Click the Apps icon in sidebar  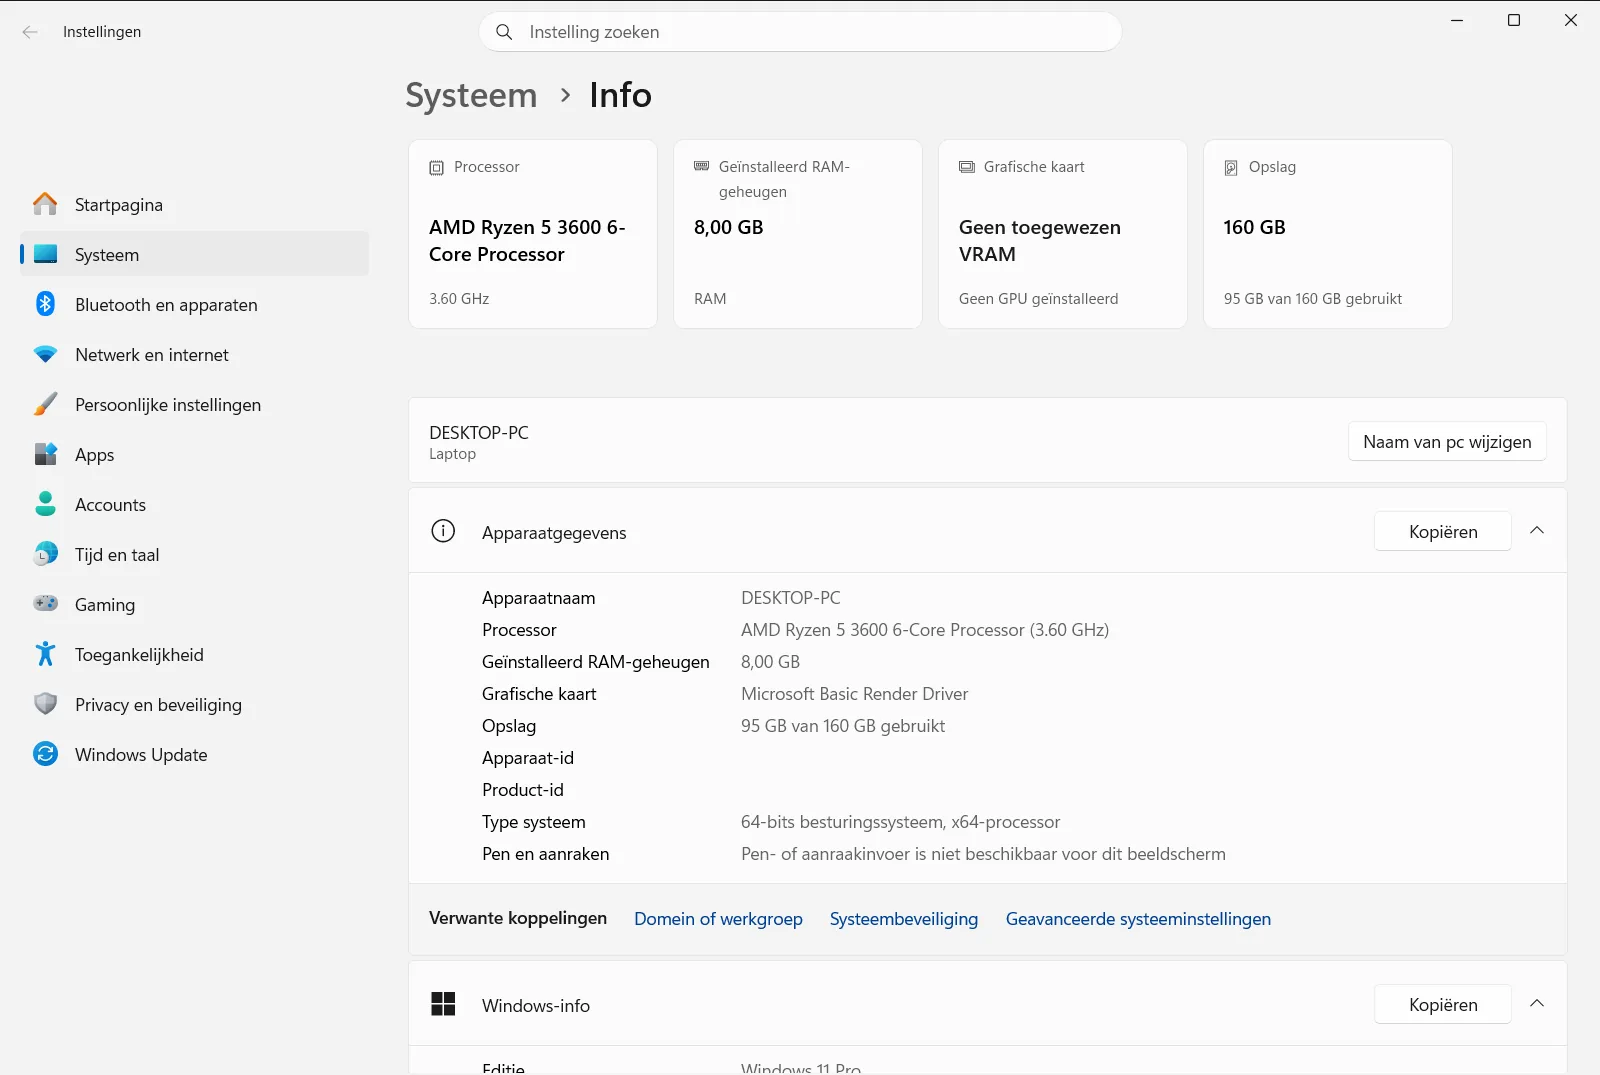click(45, 454)
